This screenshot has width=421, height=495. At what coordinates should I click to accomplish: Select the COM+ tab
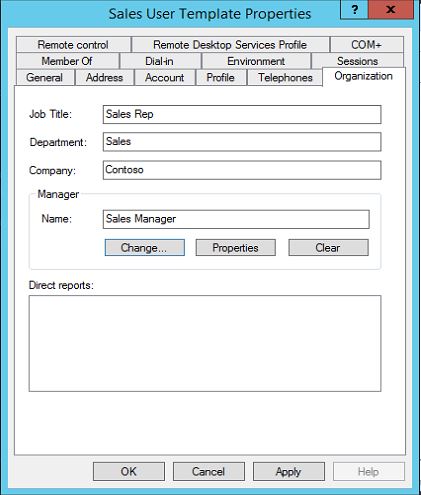(366, 45)
